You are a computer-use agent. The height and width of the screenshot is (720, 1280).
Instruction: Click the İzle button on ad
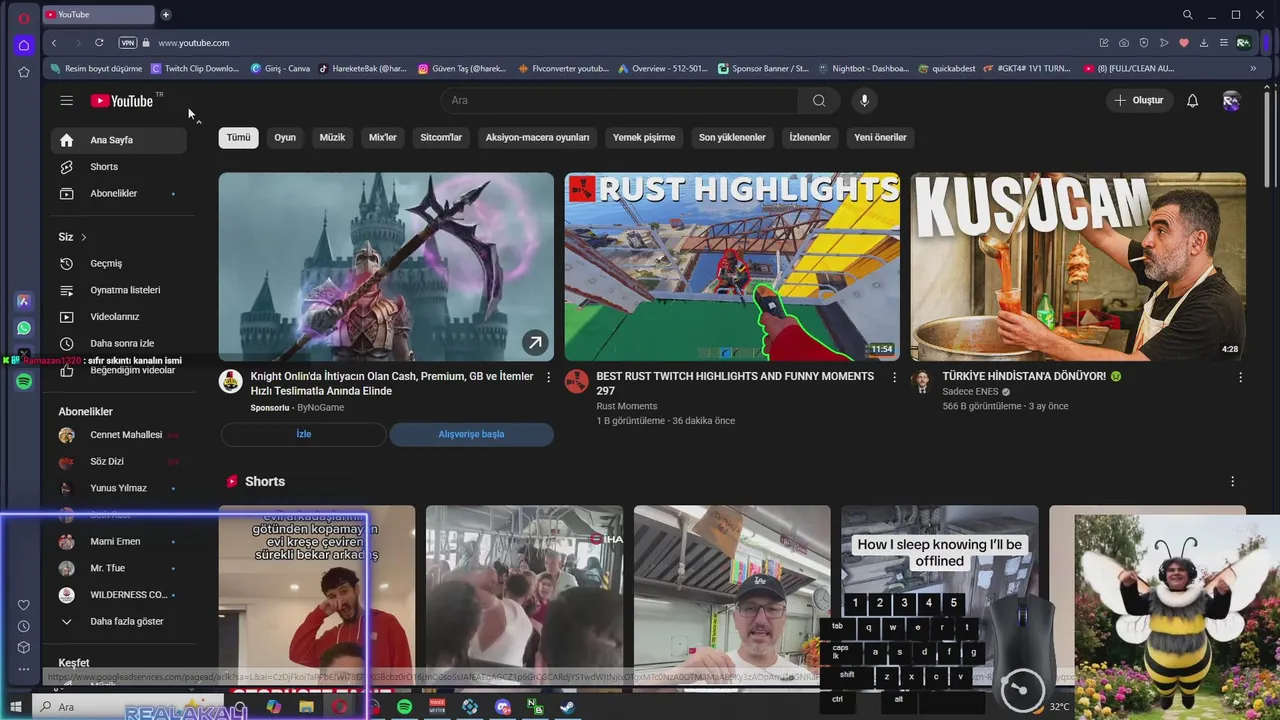coord(303,434)
